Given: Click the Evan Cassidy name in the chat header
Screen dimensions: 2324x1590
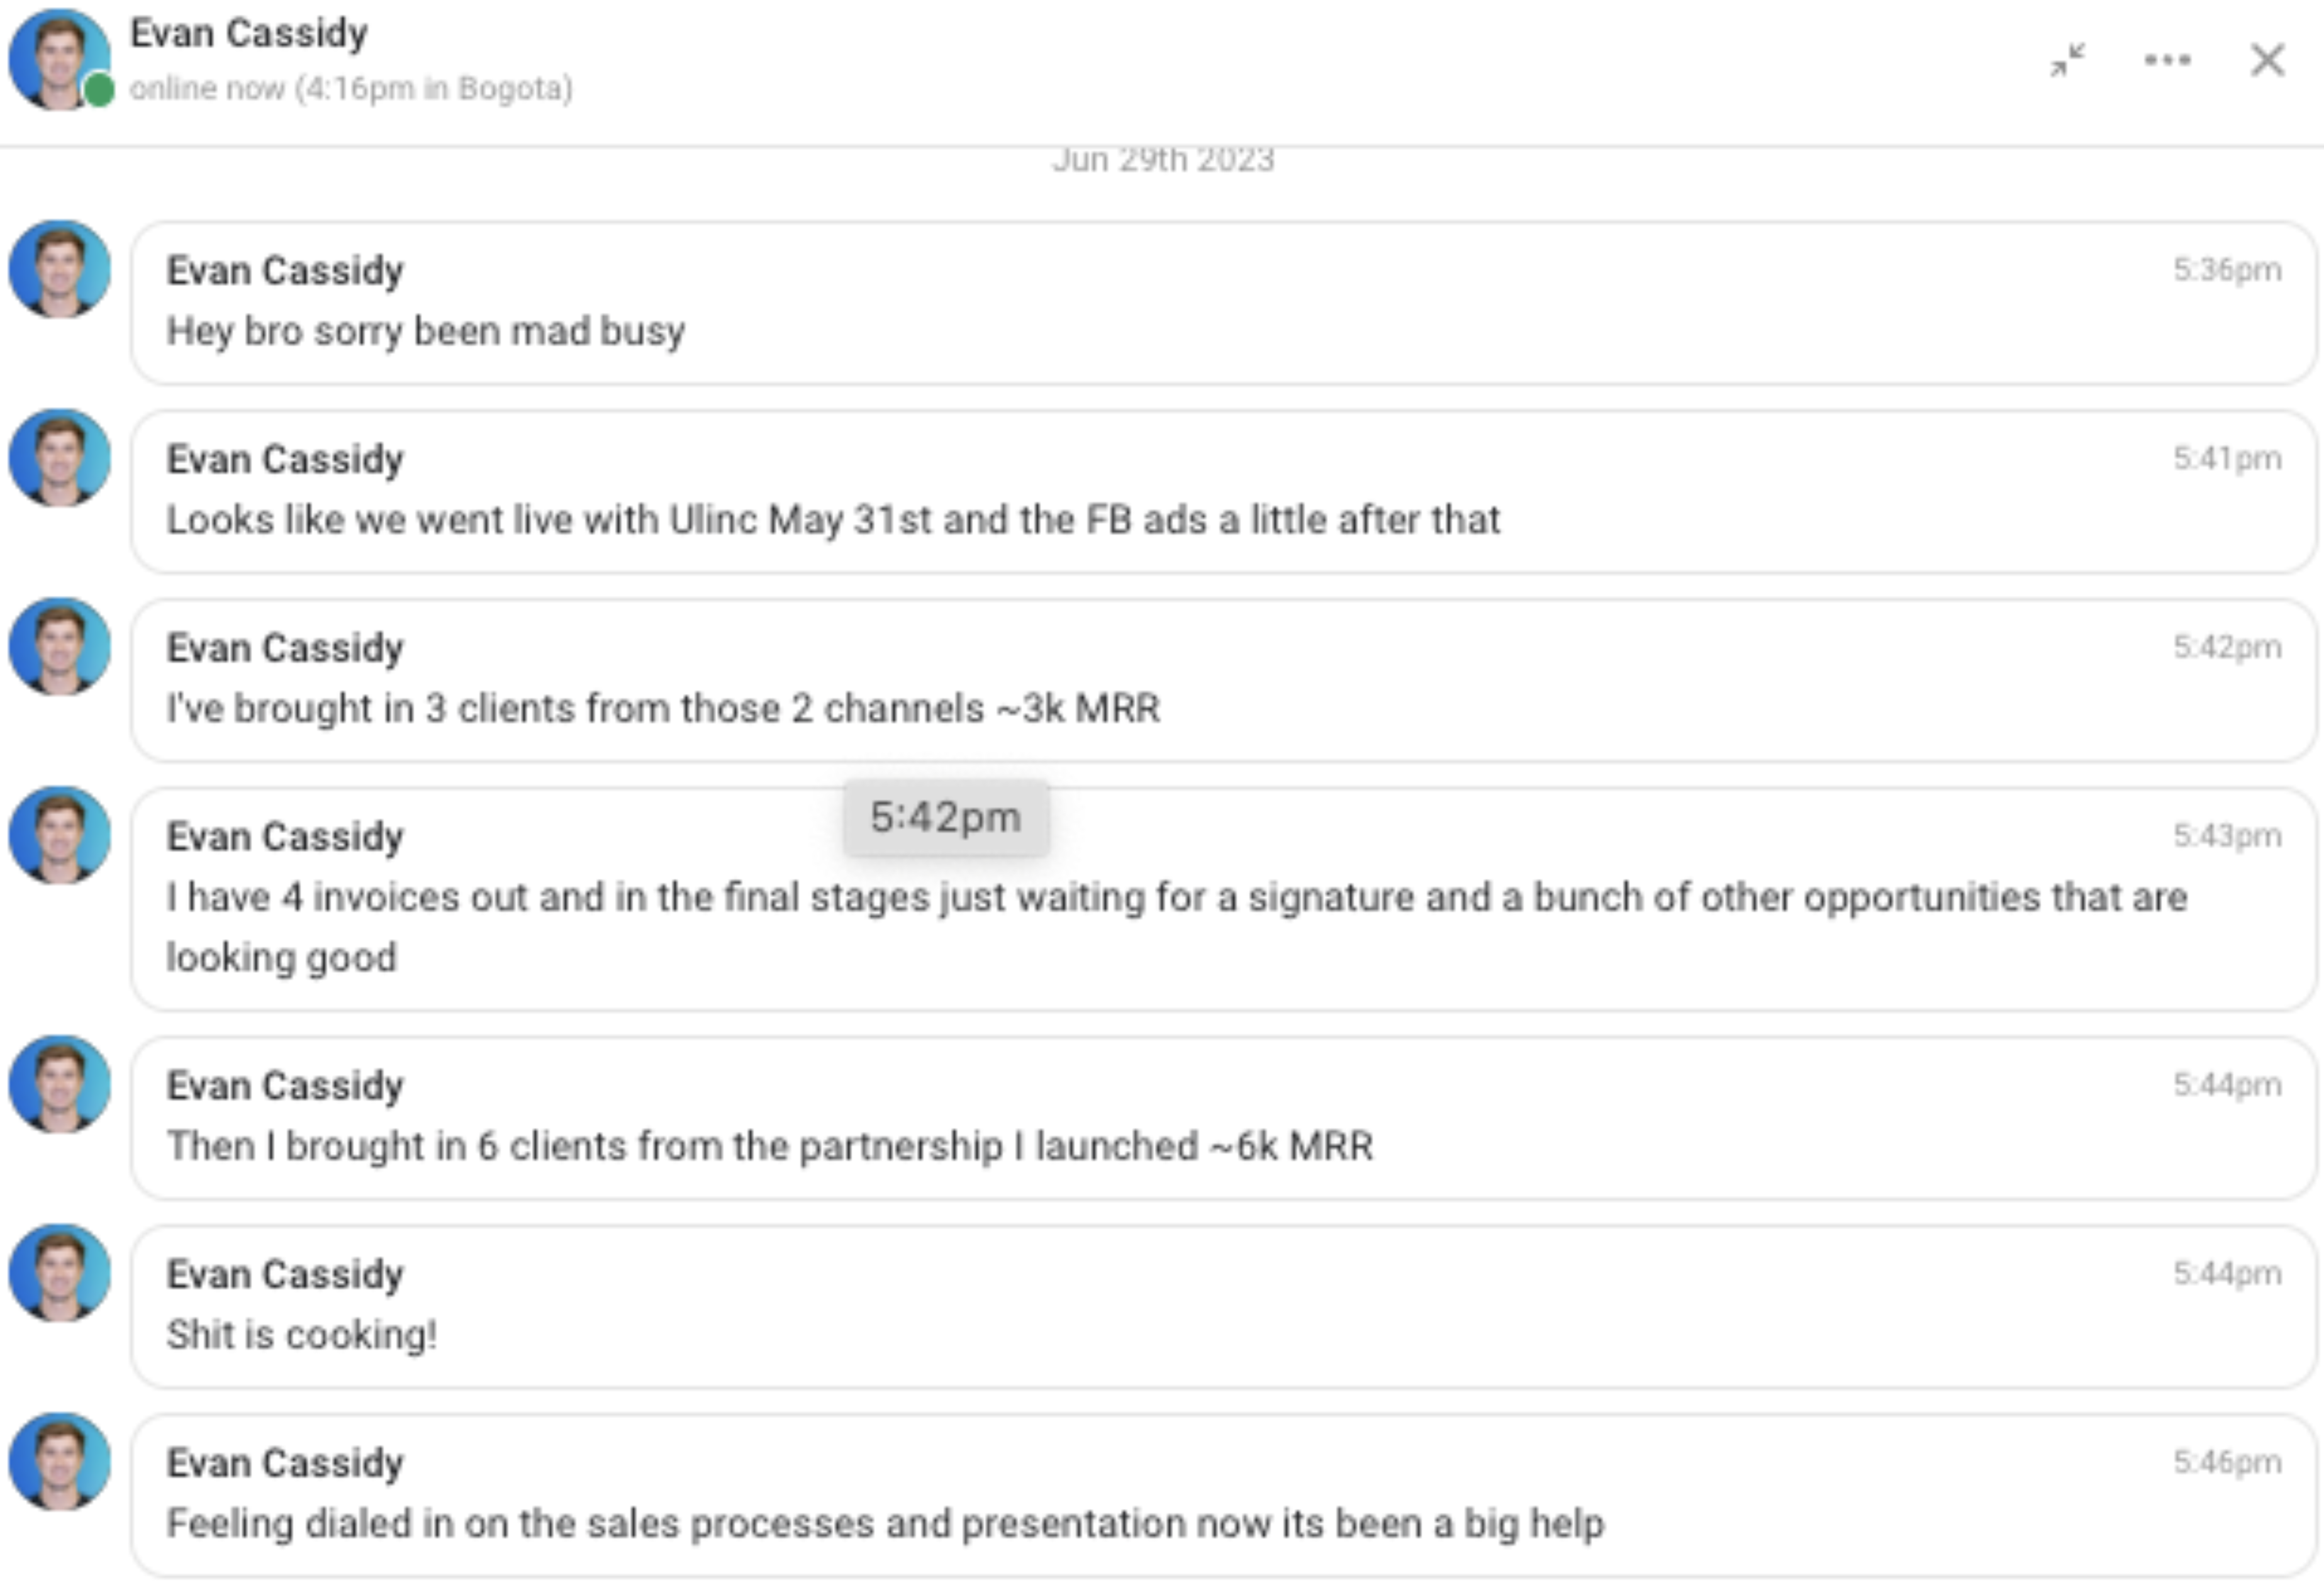Looking at the screenshot, I should (249, 33).
